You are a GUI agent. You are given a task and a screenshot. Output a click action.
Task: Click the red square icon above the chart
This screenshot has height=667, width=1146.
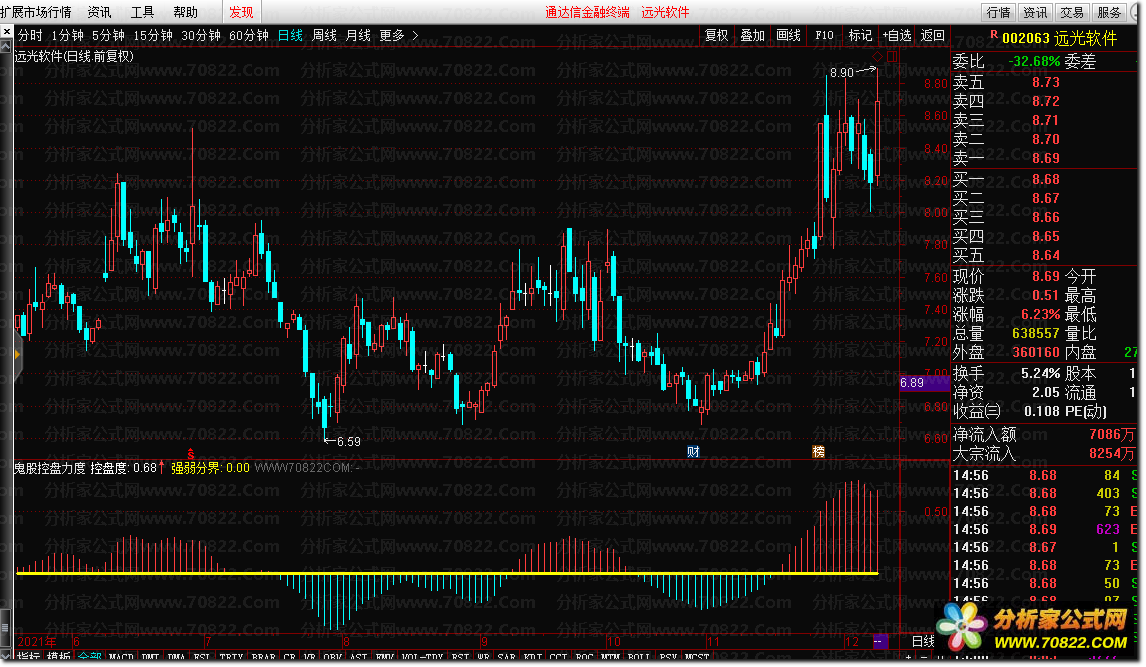point(892,56)
